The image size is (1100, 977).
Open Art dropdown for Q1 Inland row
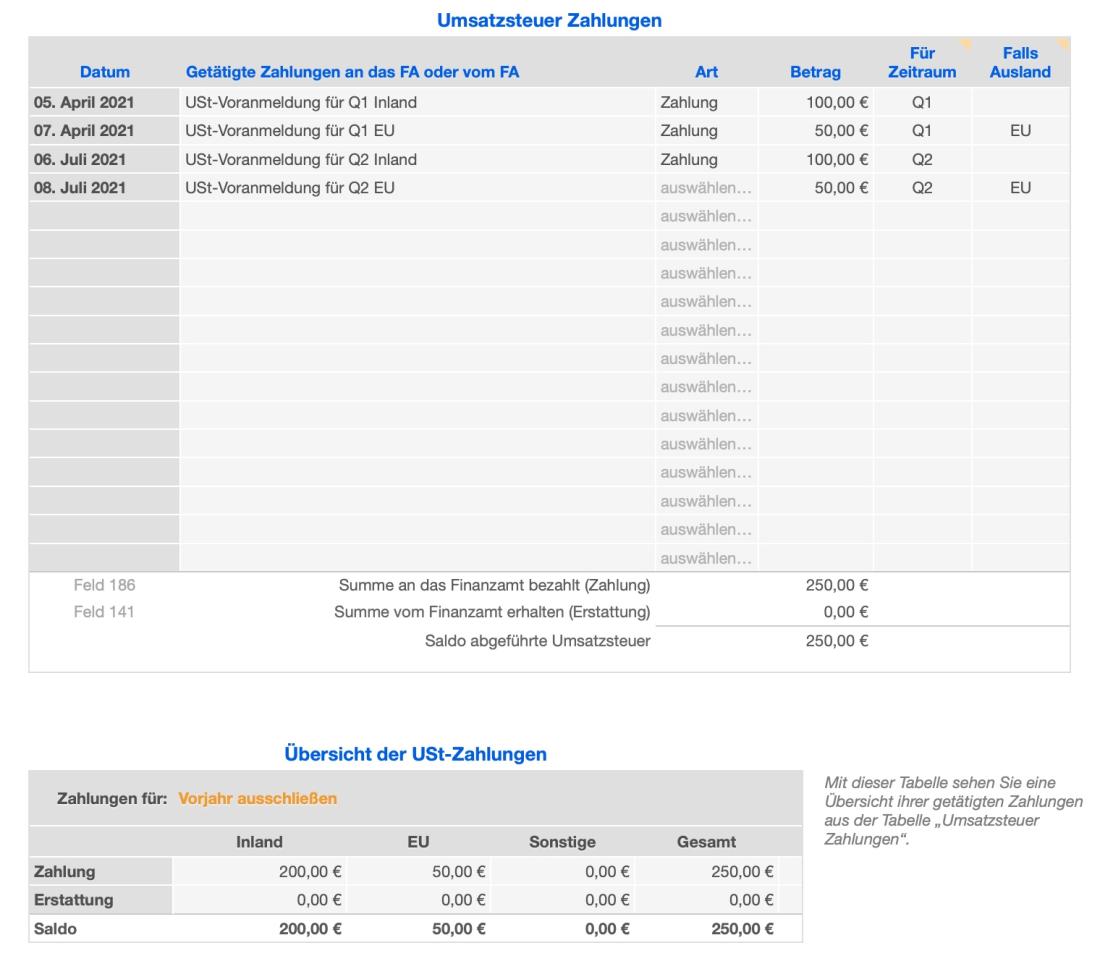706,102
